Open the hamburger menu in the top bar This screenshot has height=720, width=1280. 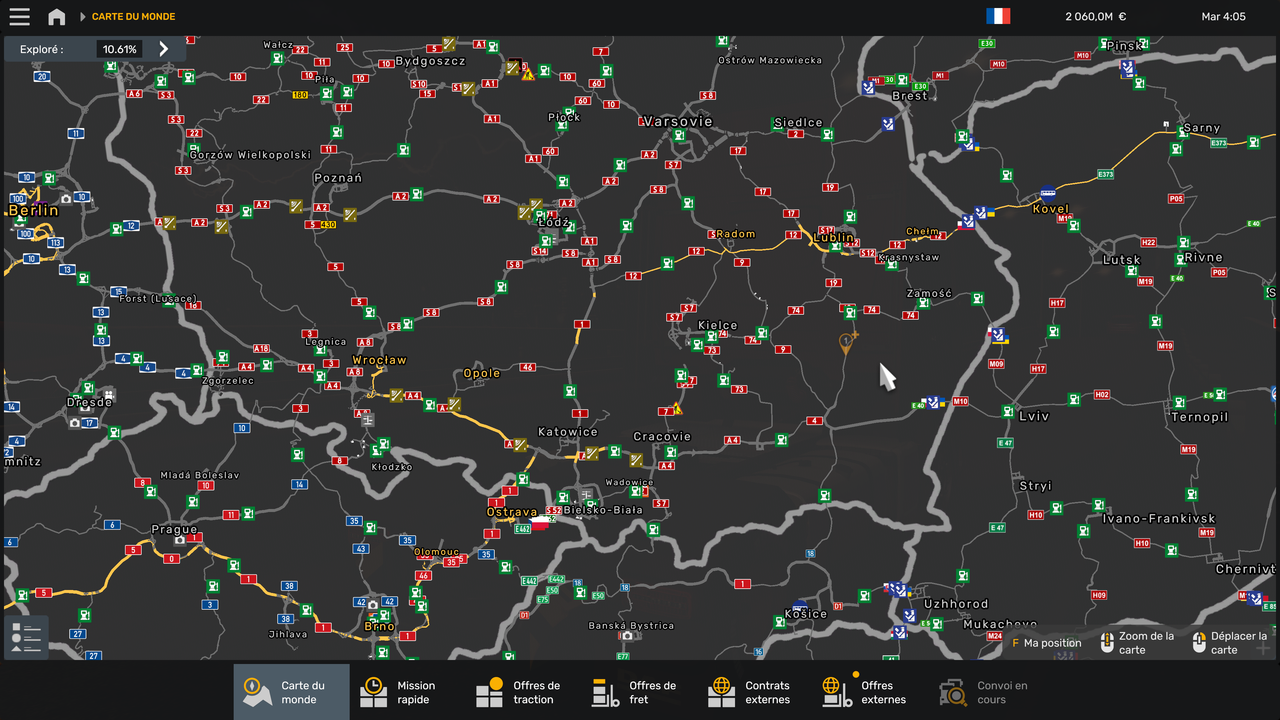(x=19, y=16)
